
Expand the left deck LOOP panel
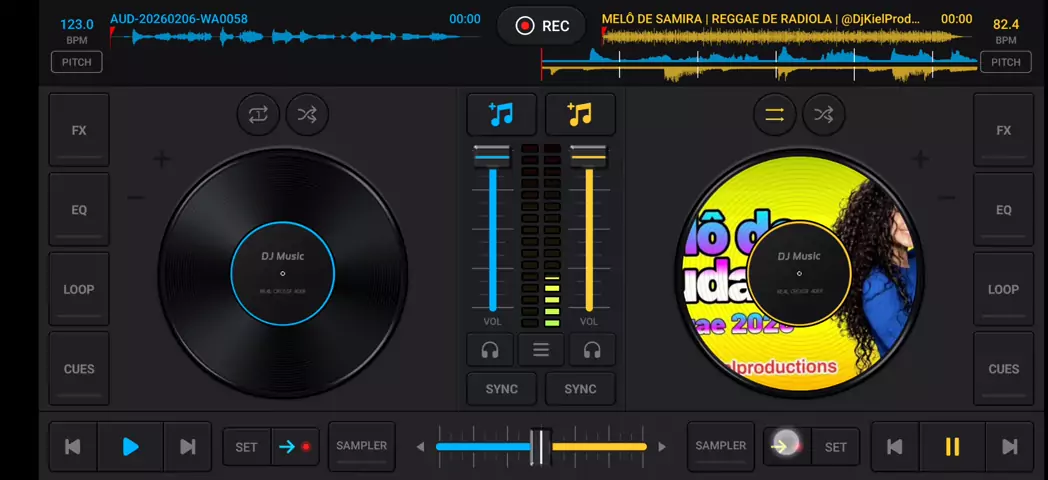(x=79, y=289)
